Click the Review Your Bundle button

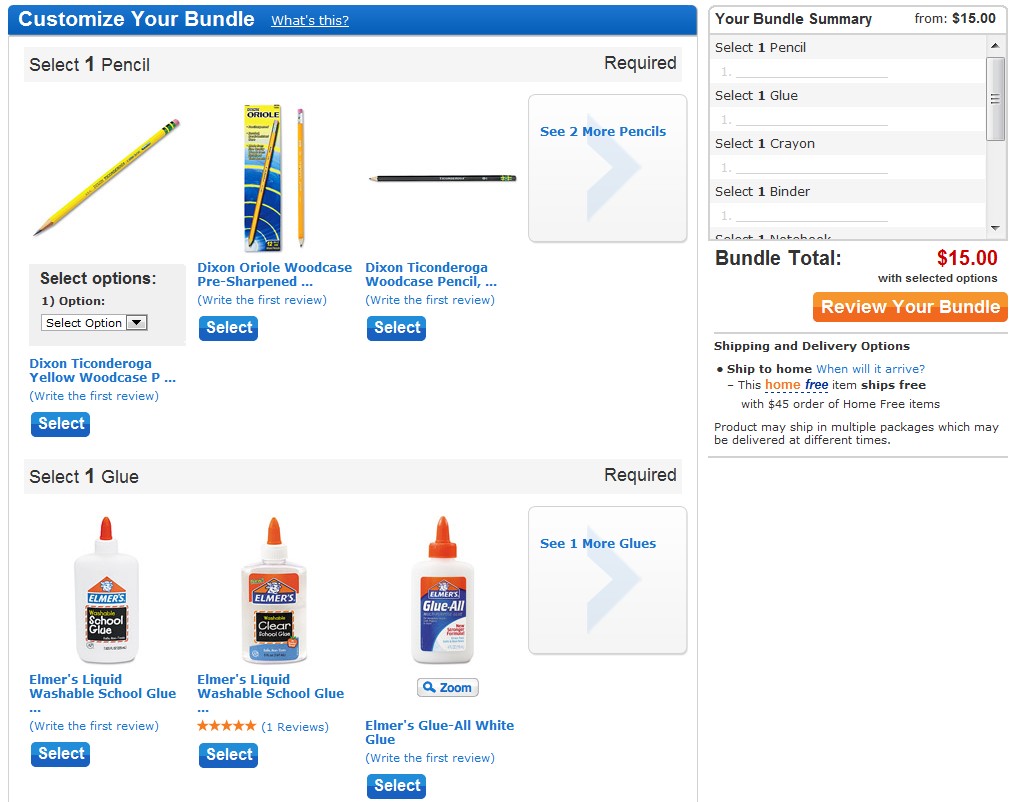pos(910,307)
